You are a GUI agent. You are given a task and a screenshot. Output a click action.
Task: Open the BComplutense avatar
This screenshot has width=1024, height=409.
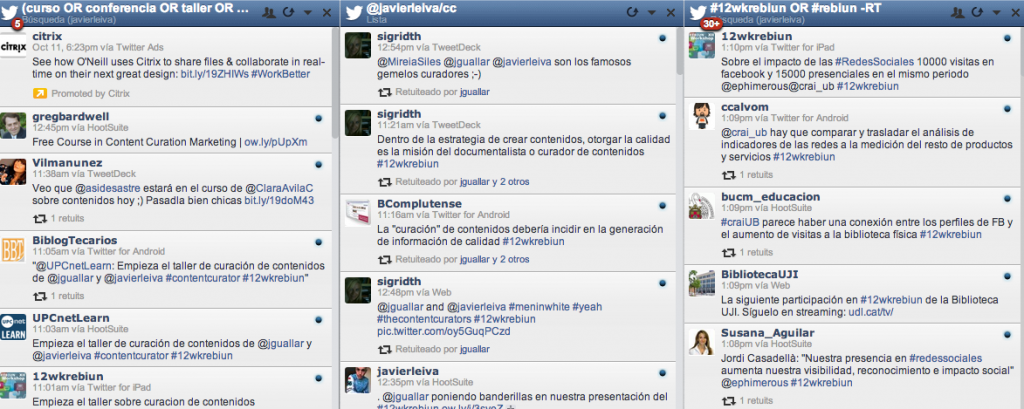(358, 212)
